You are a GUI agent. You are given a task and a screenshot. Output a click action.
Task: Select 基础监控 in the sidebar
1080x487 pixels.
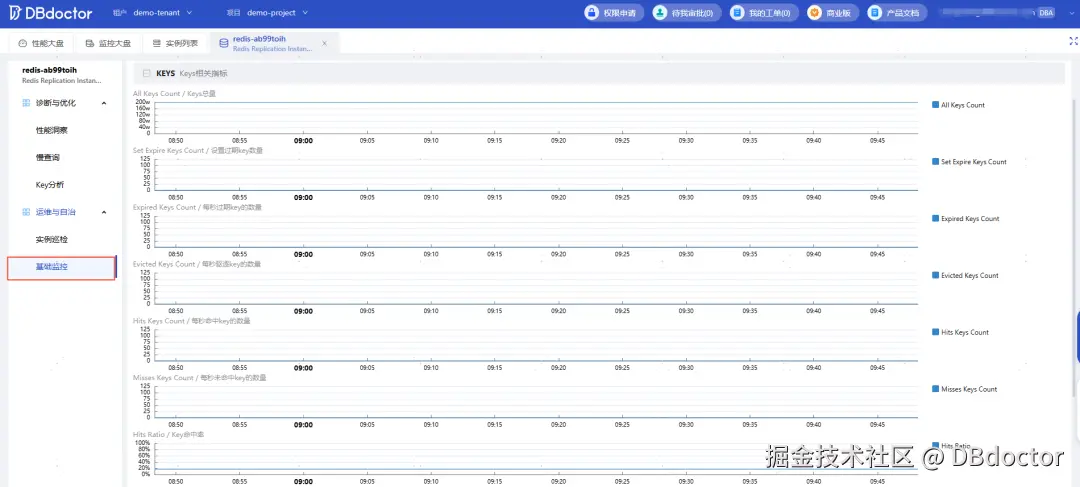[61, 267]
